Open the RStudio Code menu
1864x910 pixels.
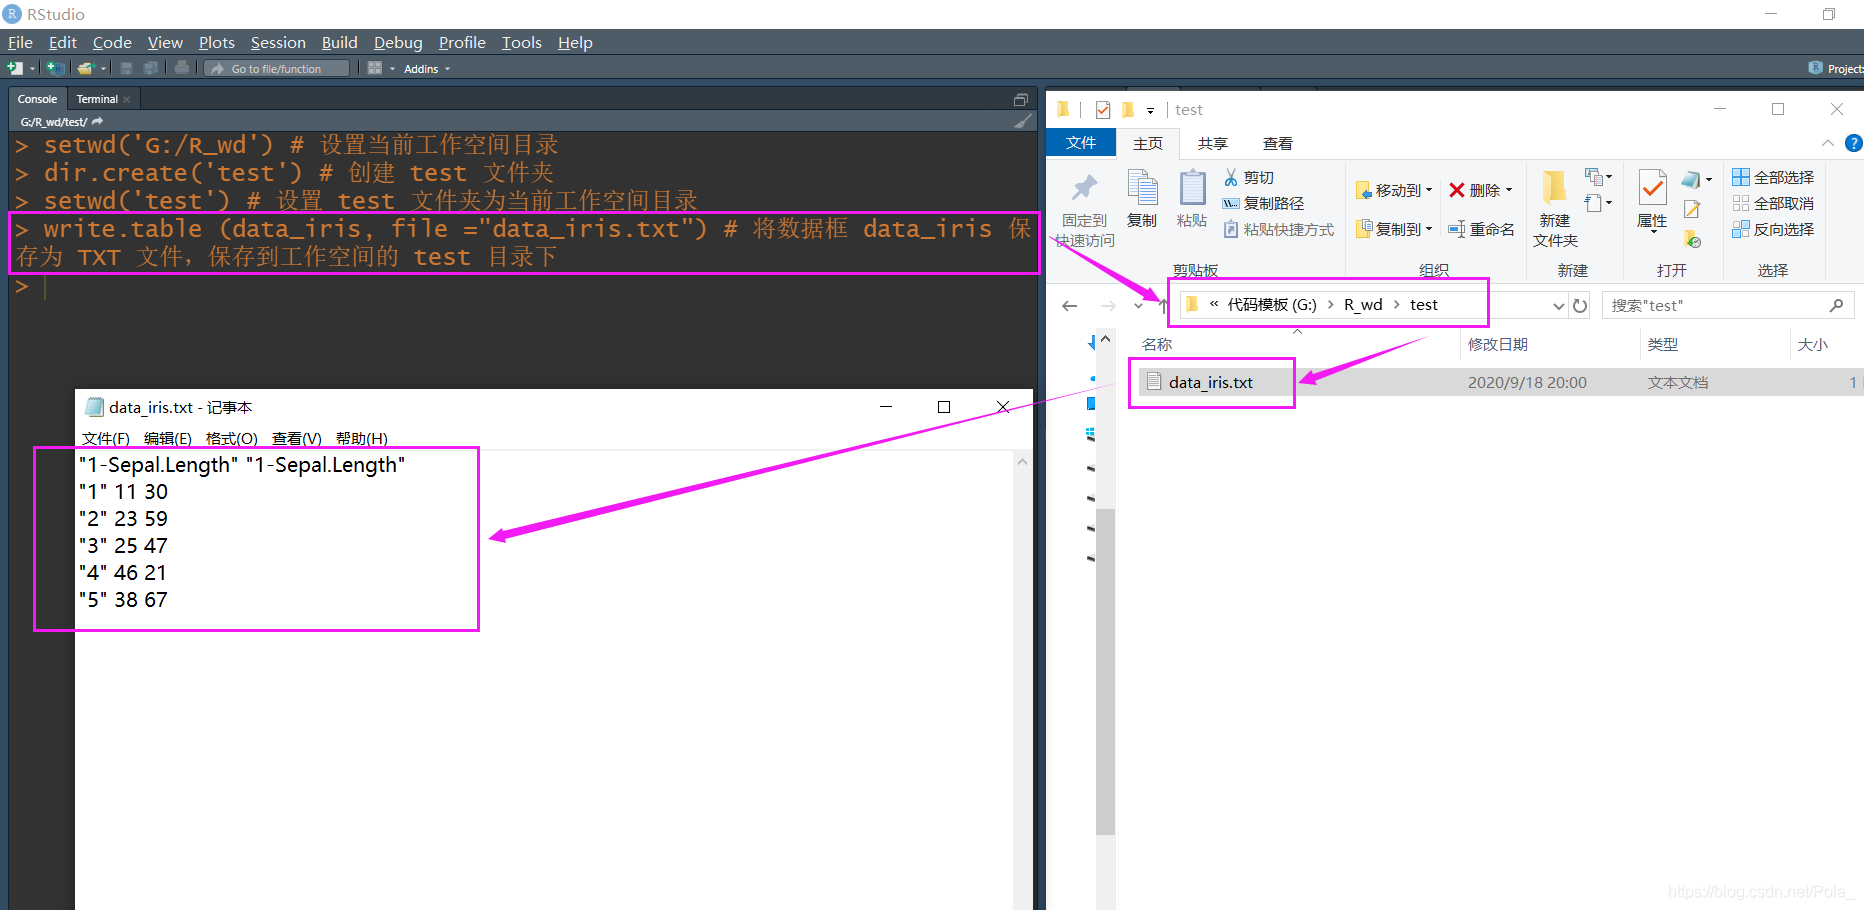point(112,42)
